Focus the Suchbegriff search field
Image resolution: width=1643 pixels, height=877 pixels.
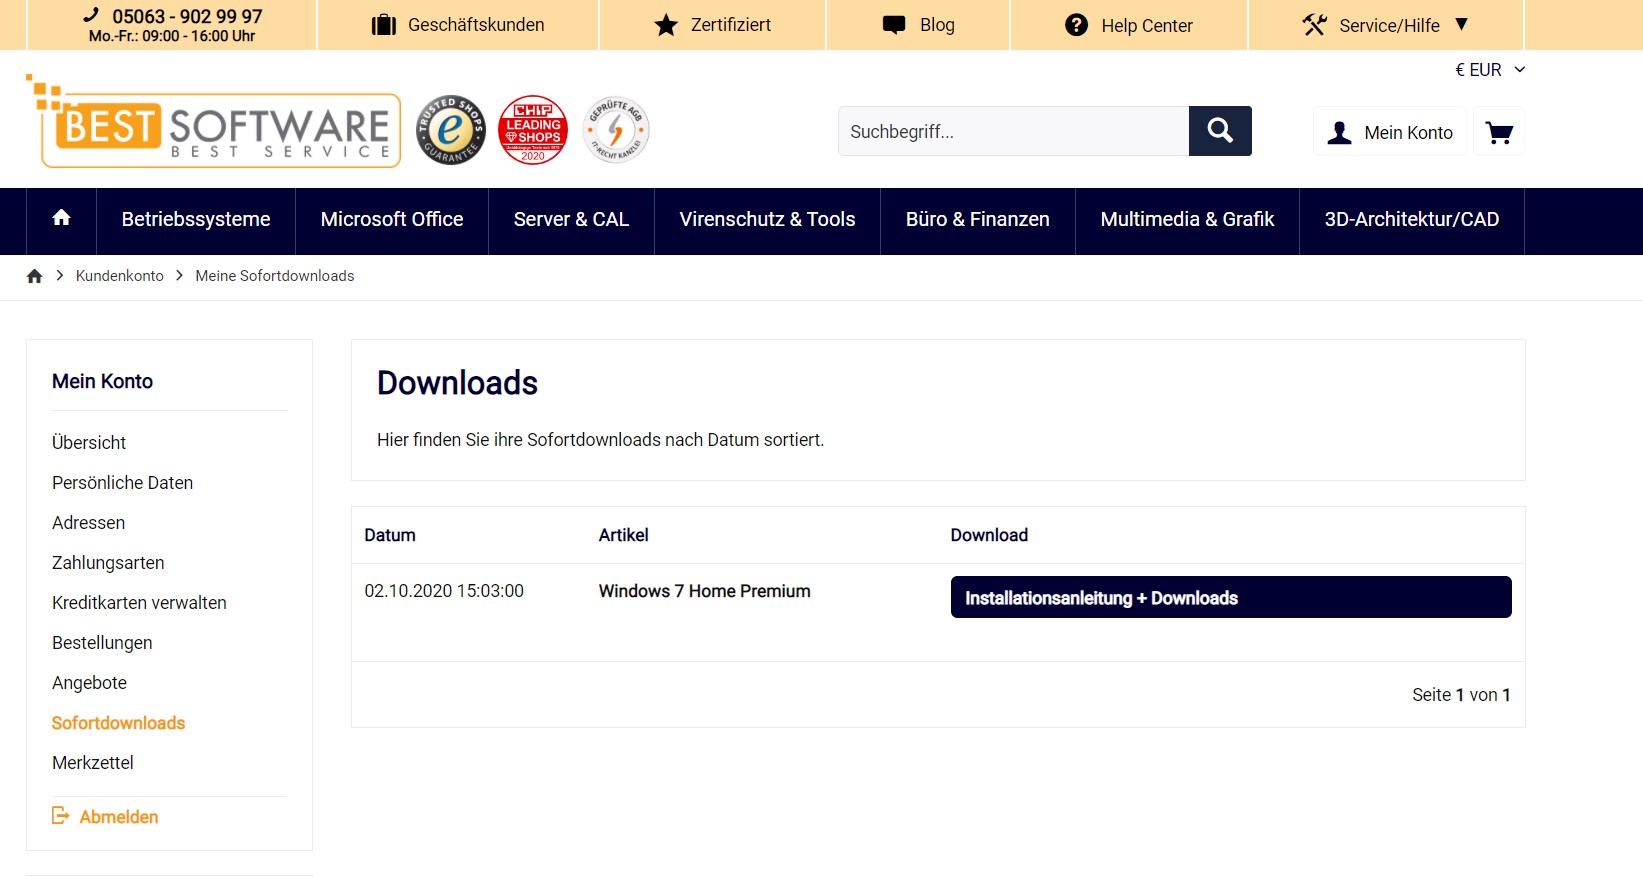tap(1013, 131)
